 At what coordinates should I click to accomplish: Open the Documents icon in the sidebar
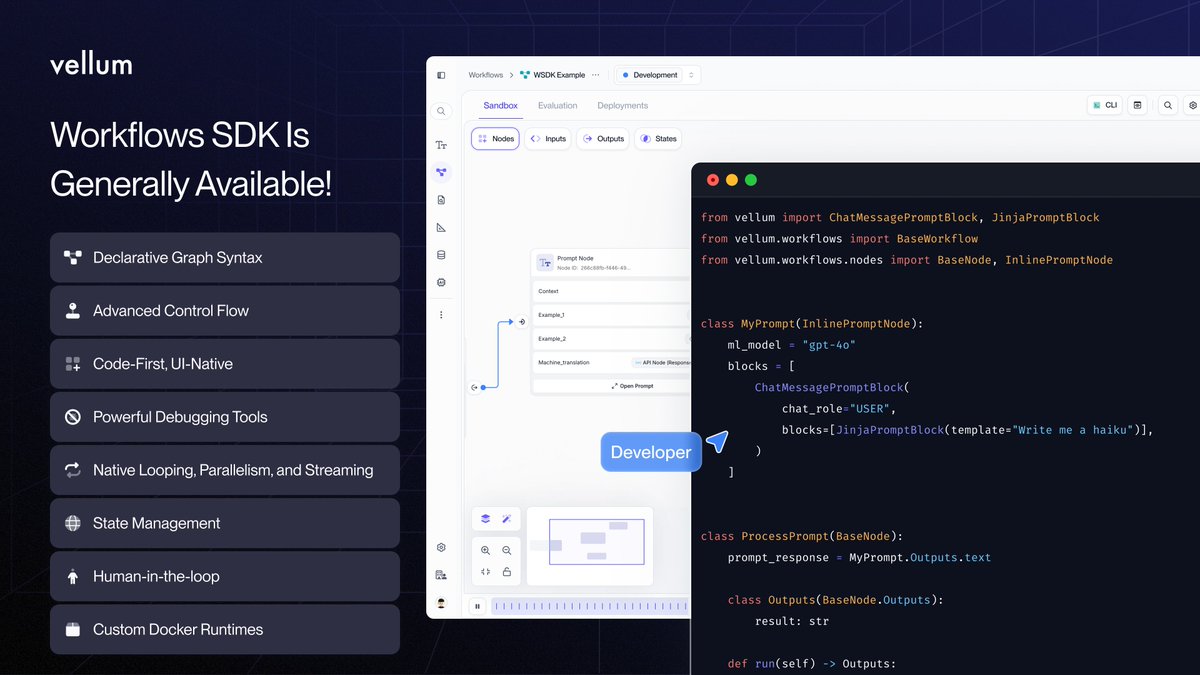441,200
